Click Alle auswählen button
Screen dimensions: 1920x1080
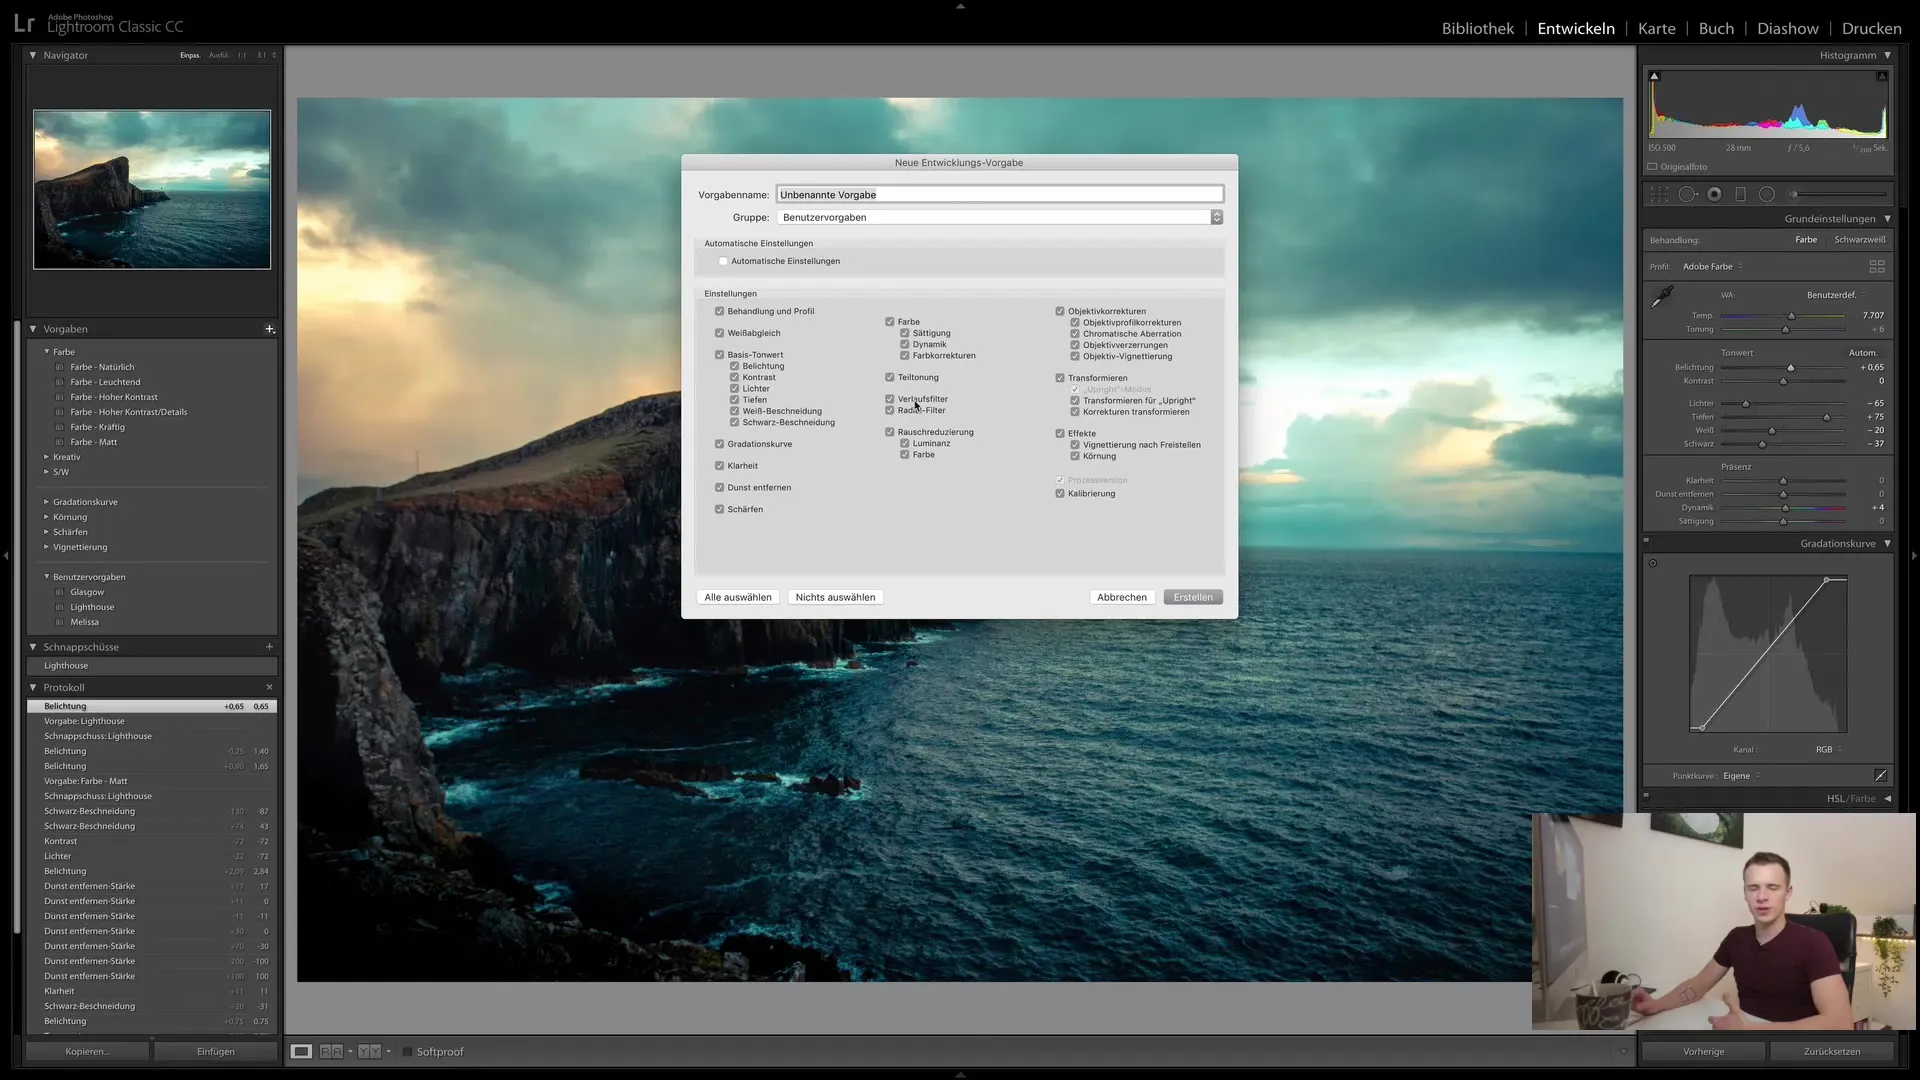point(738,598)
